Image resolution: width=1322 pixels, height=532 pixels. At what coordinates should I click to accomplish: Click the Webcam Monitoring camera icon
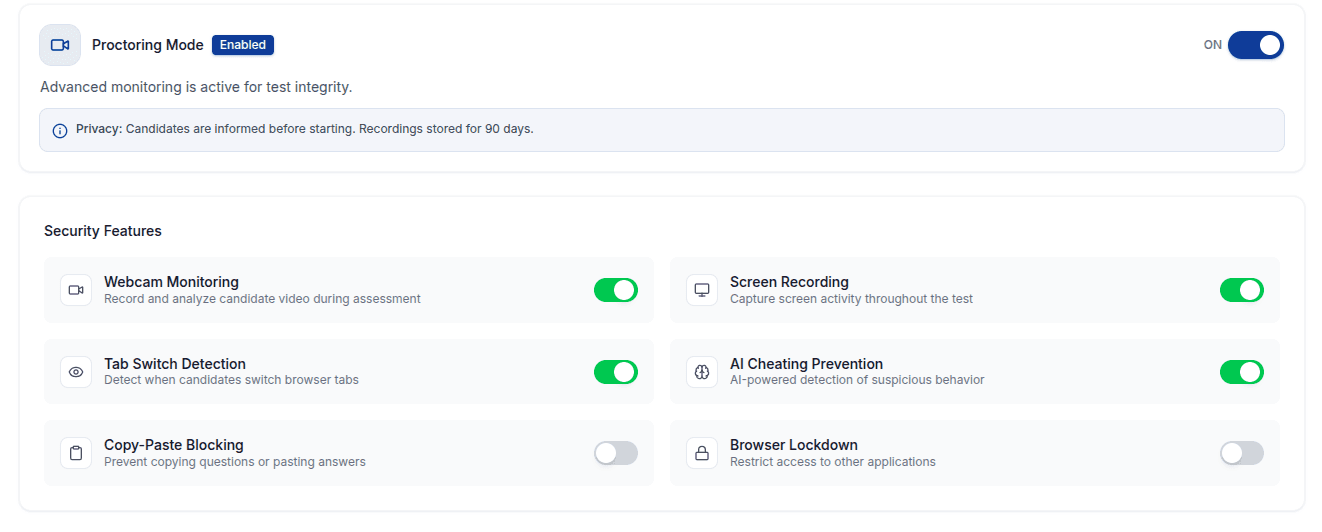76,290
